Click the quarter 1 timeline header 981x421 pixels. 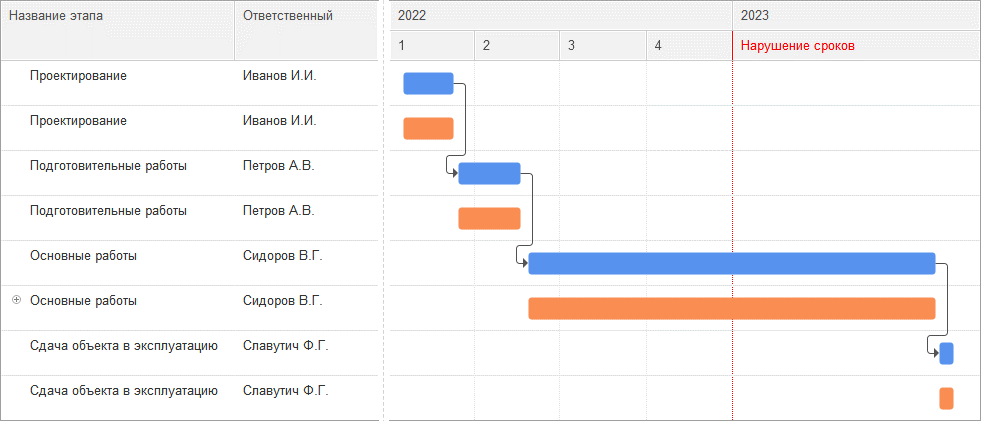[432, 45]
